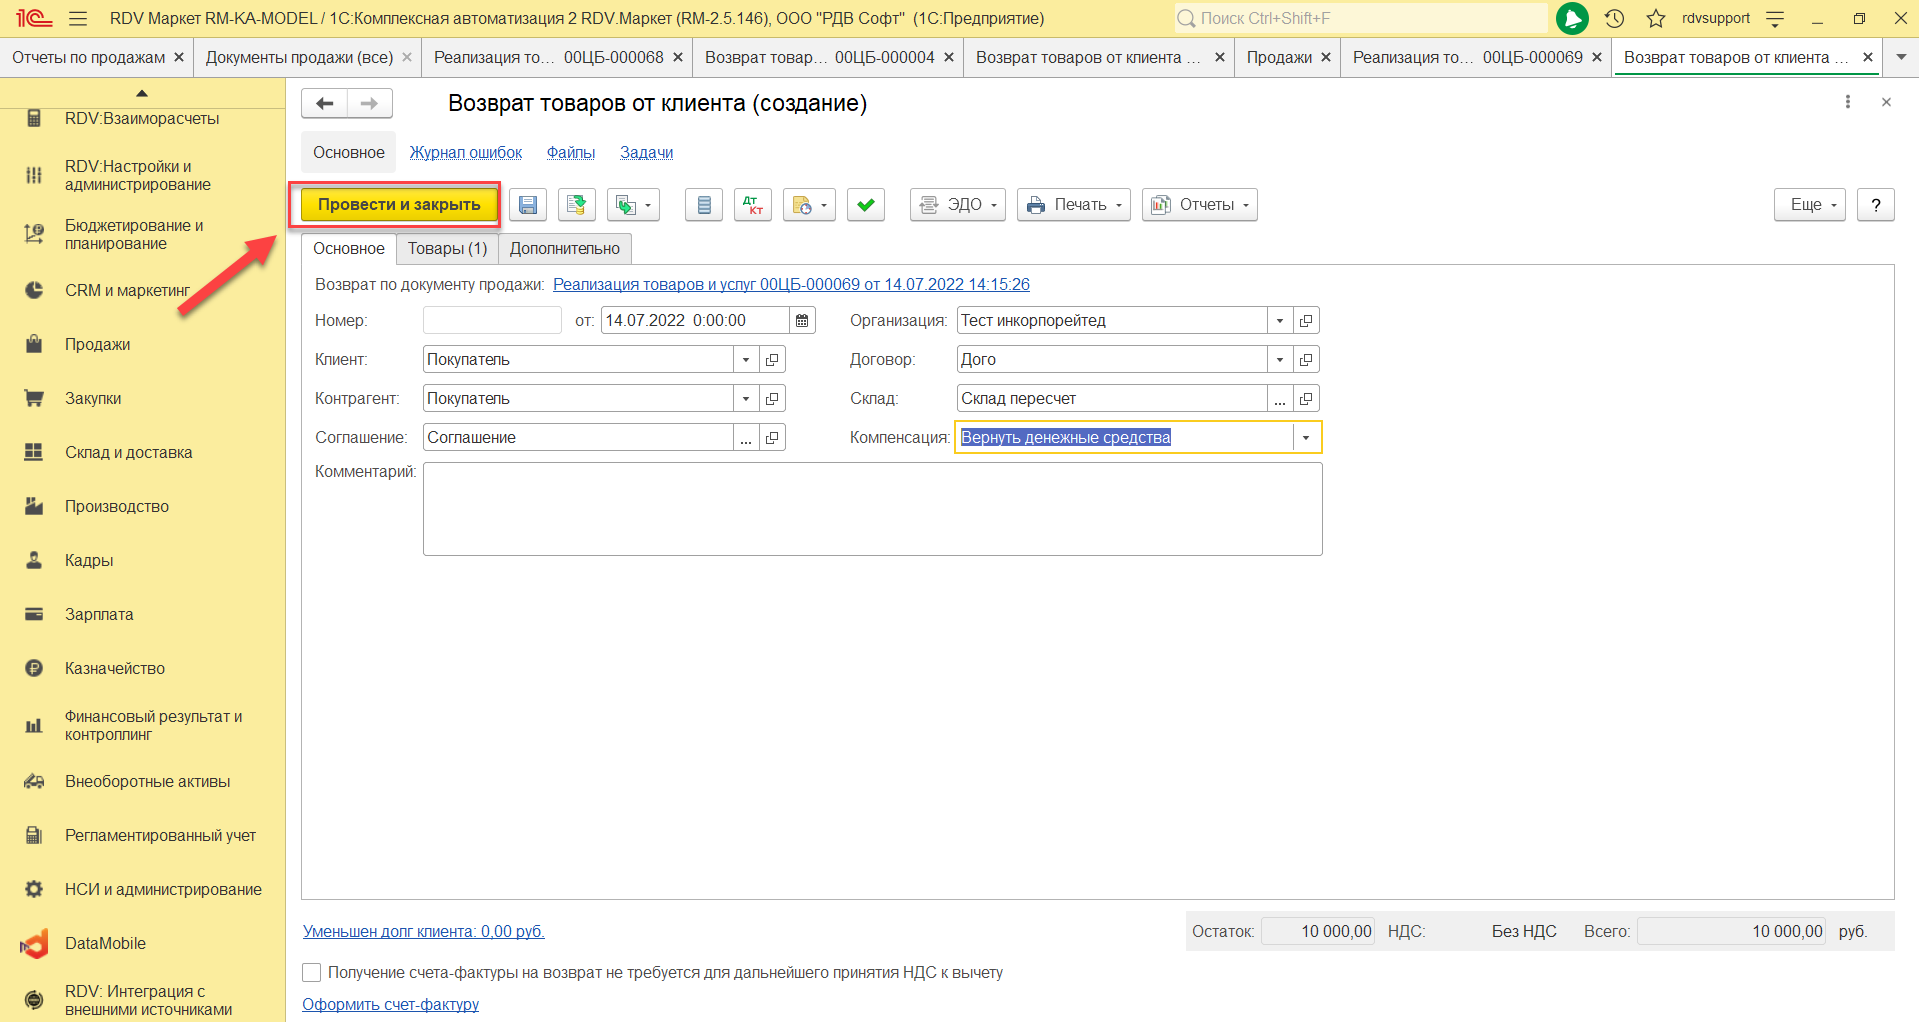Click the document movements list icon
Viewport: 1919px width, 1022px height.
coord(704,205)
